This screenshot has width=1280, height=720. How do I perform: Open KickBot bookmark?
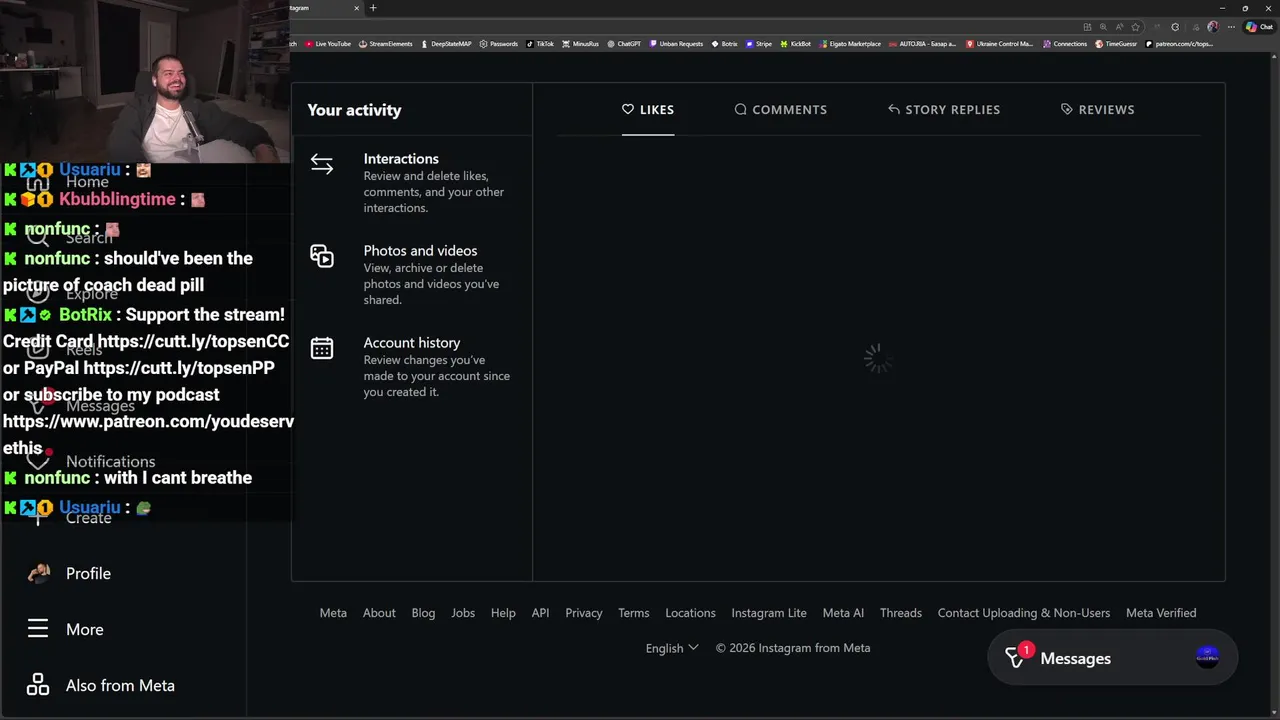tap(796, 44)
